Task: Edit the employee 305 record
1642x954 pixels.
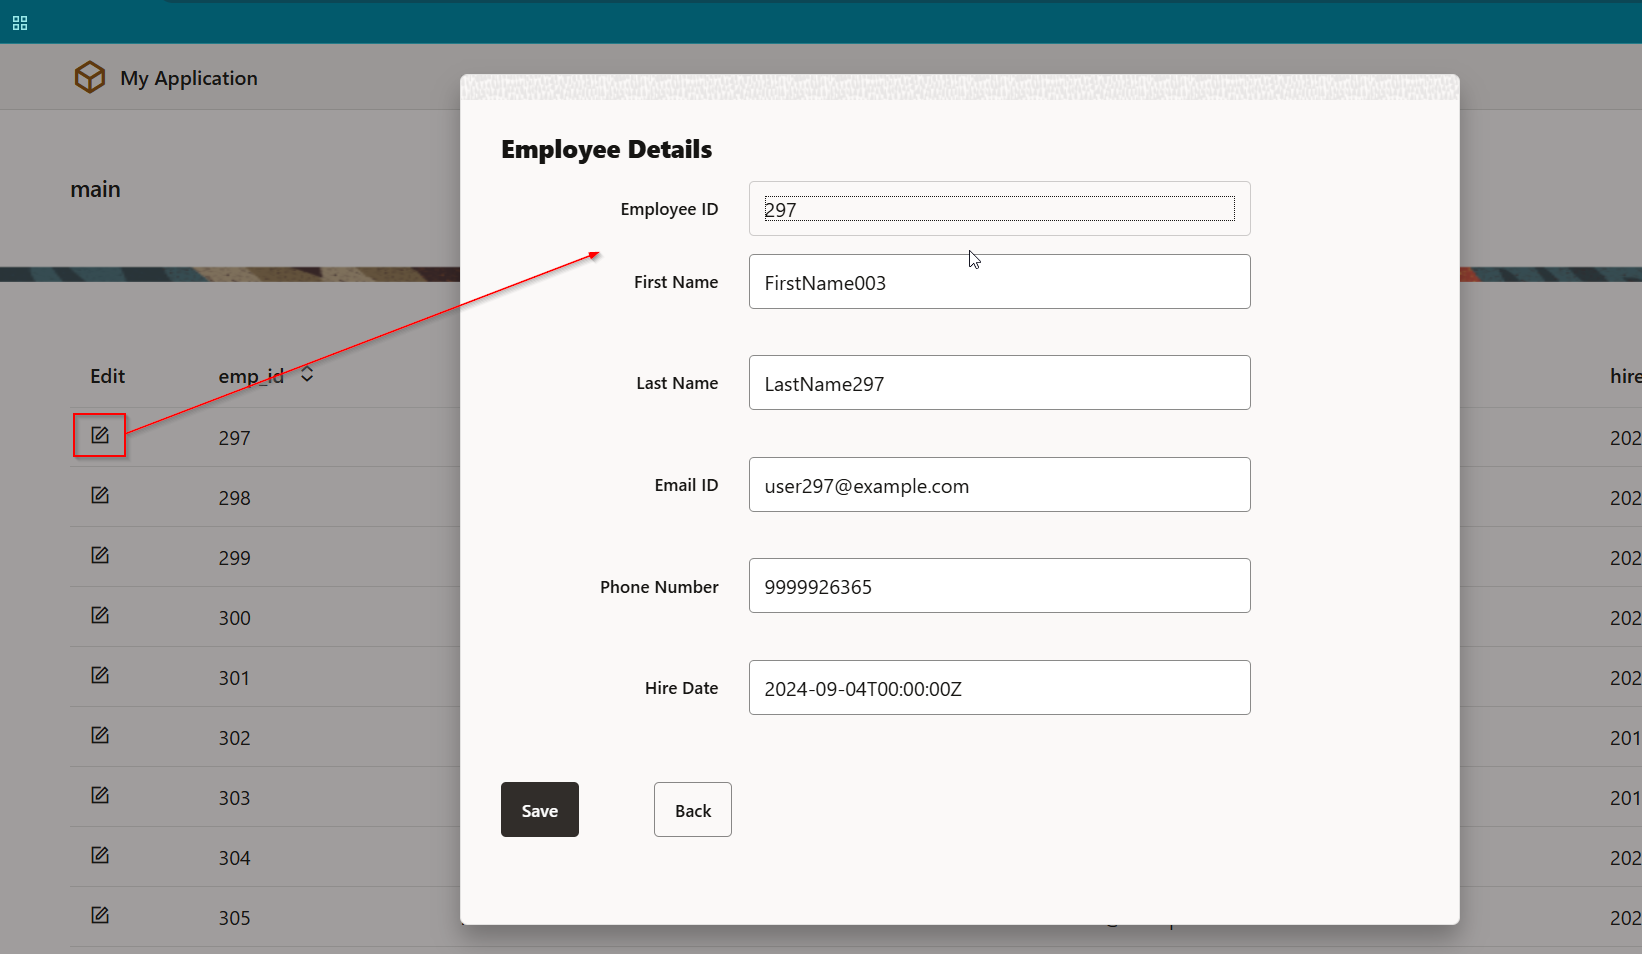Action: 100,915
